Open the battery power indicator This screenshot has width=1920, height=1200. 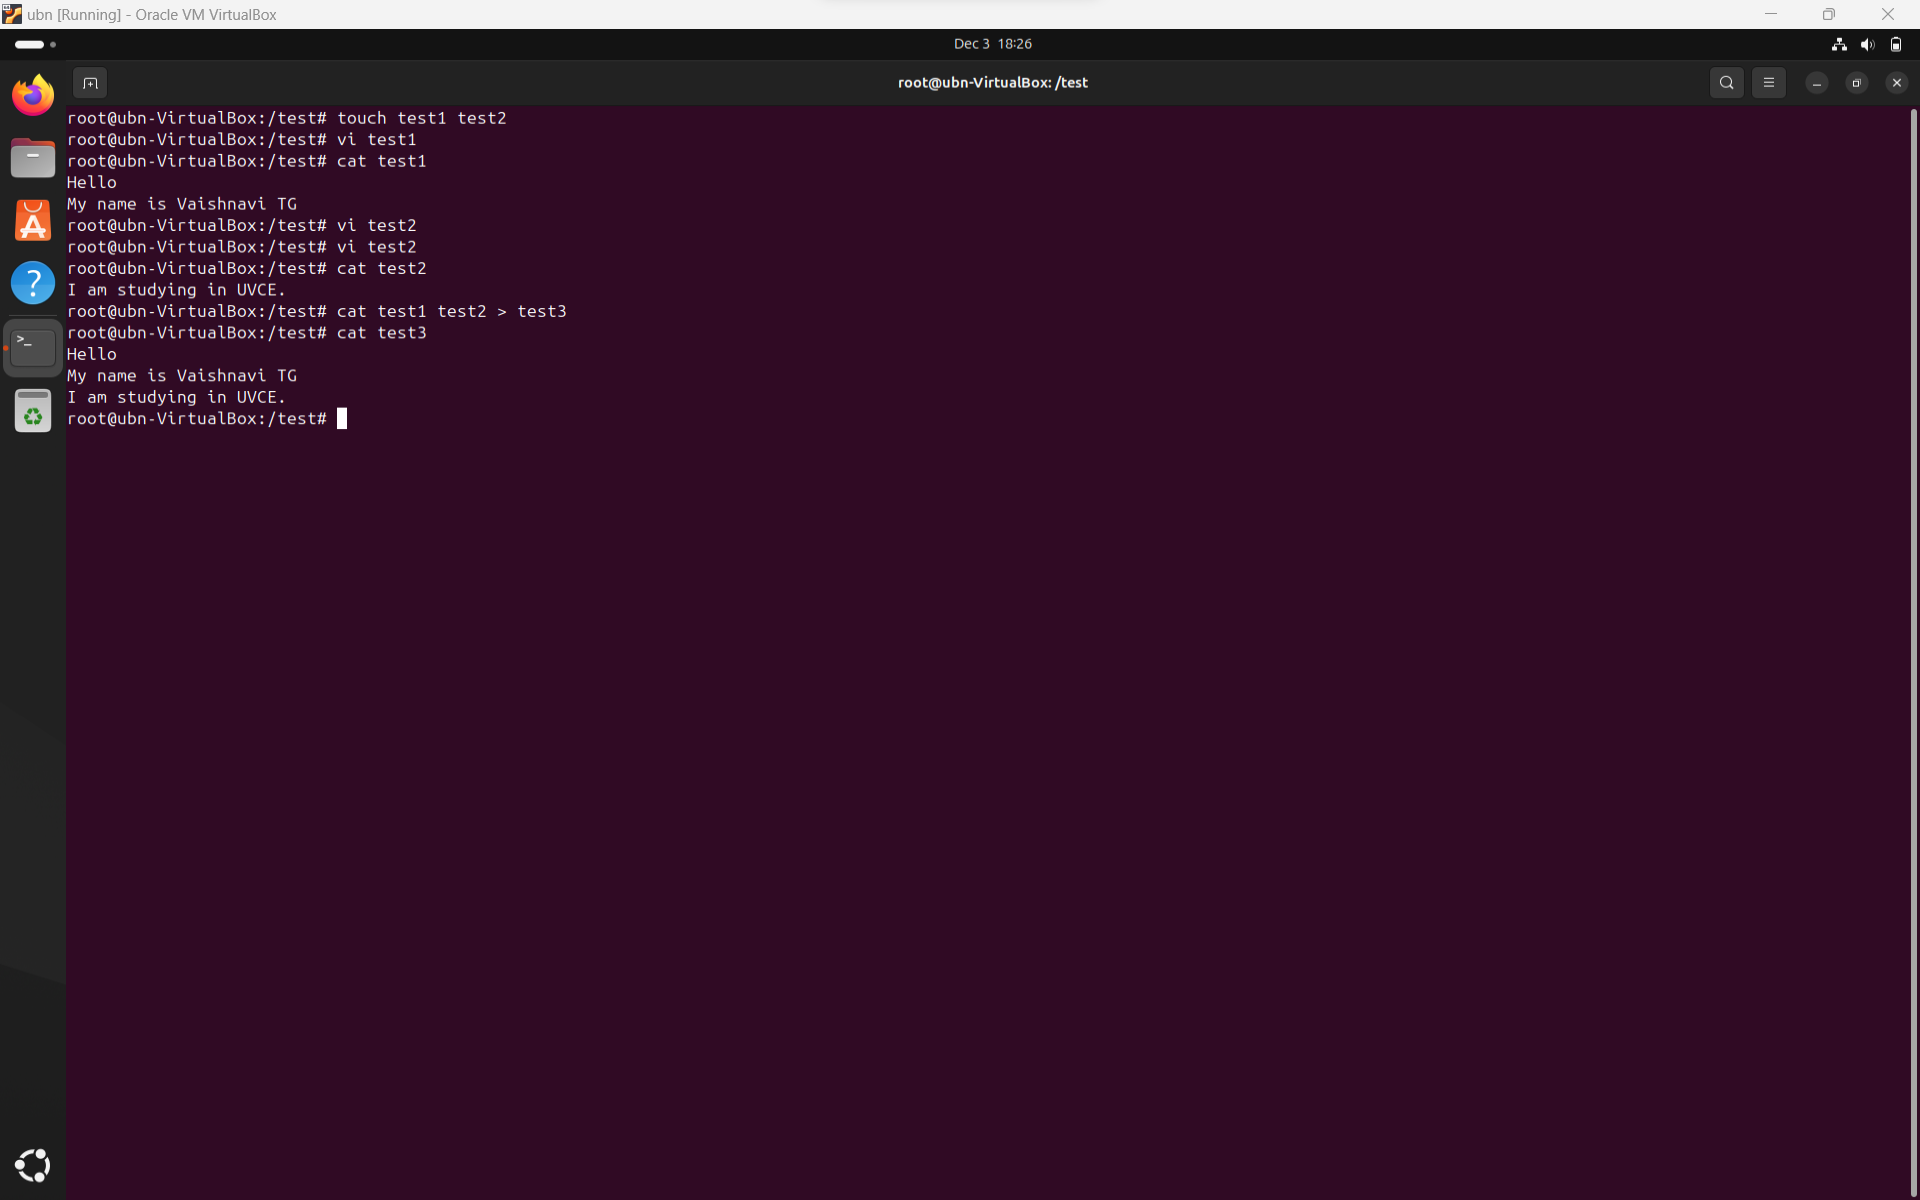(x=1895, y=44)
